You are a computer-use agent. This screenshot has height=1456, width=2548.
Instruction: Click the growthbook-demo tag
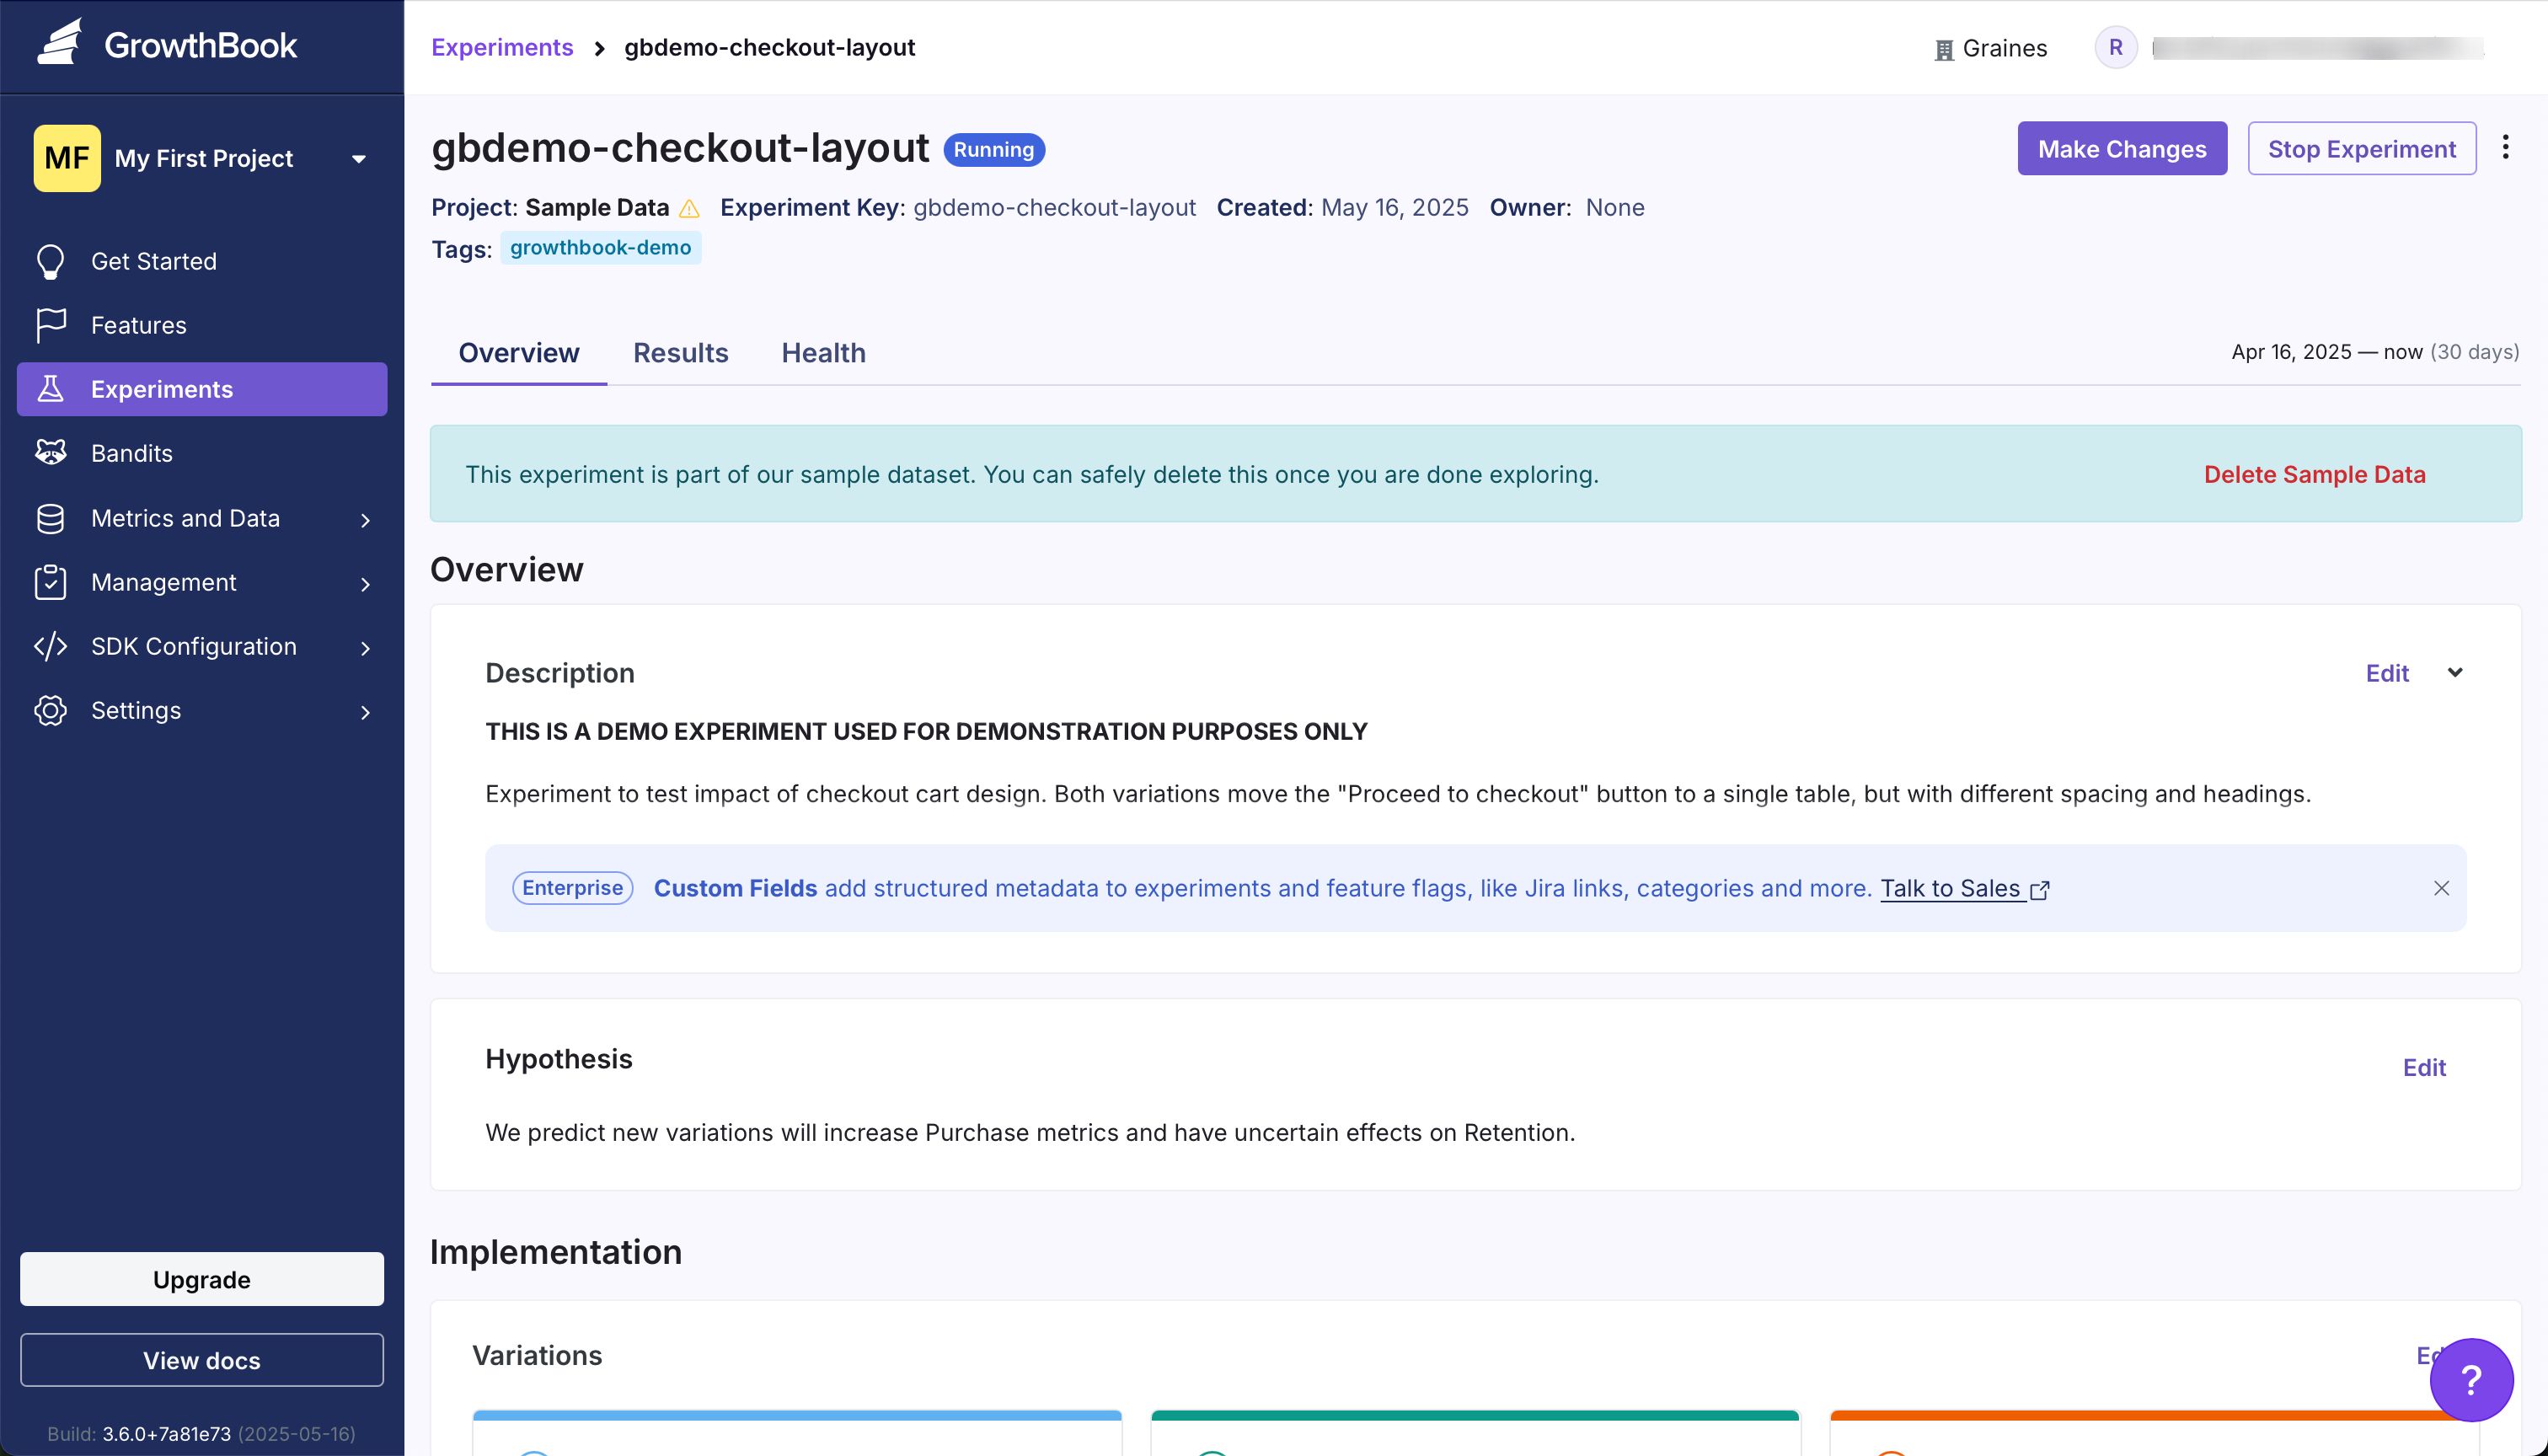600,248
